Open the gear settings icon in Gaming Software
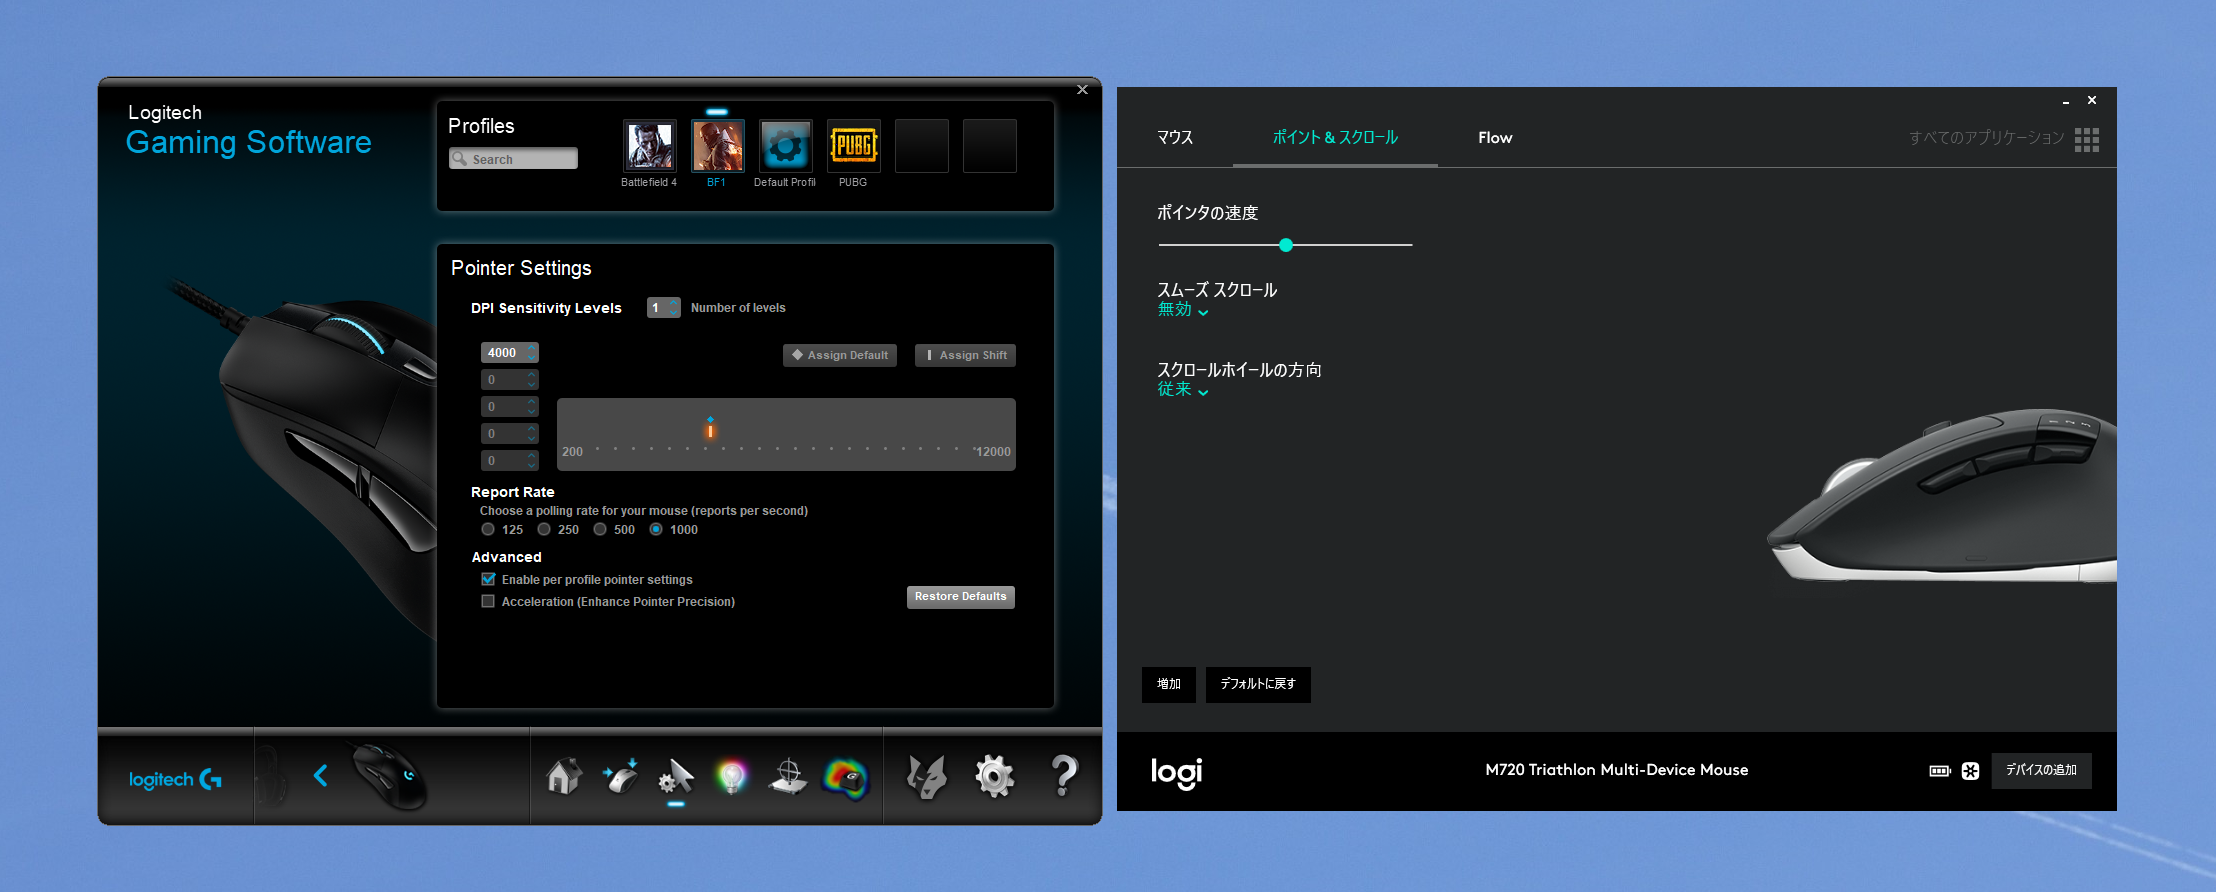Viewport: 2216px width, 892px height. tap(995, 776)
